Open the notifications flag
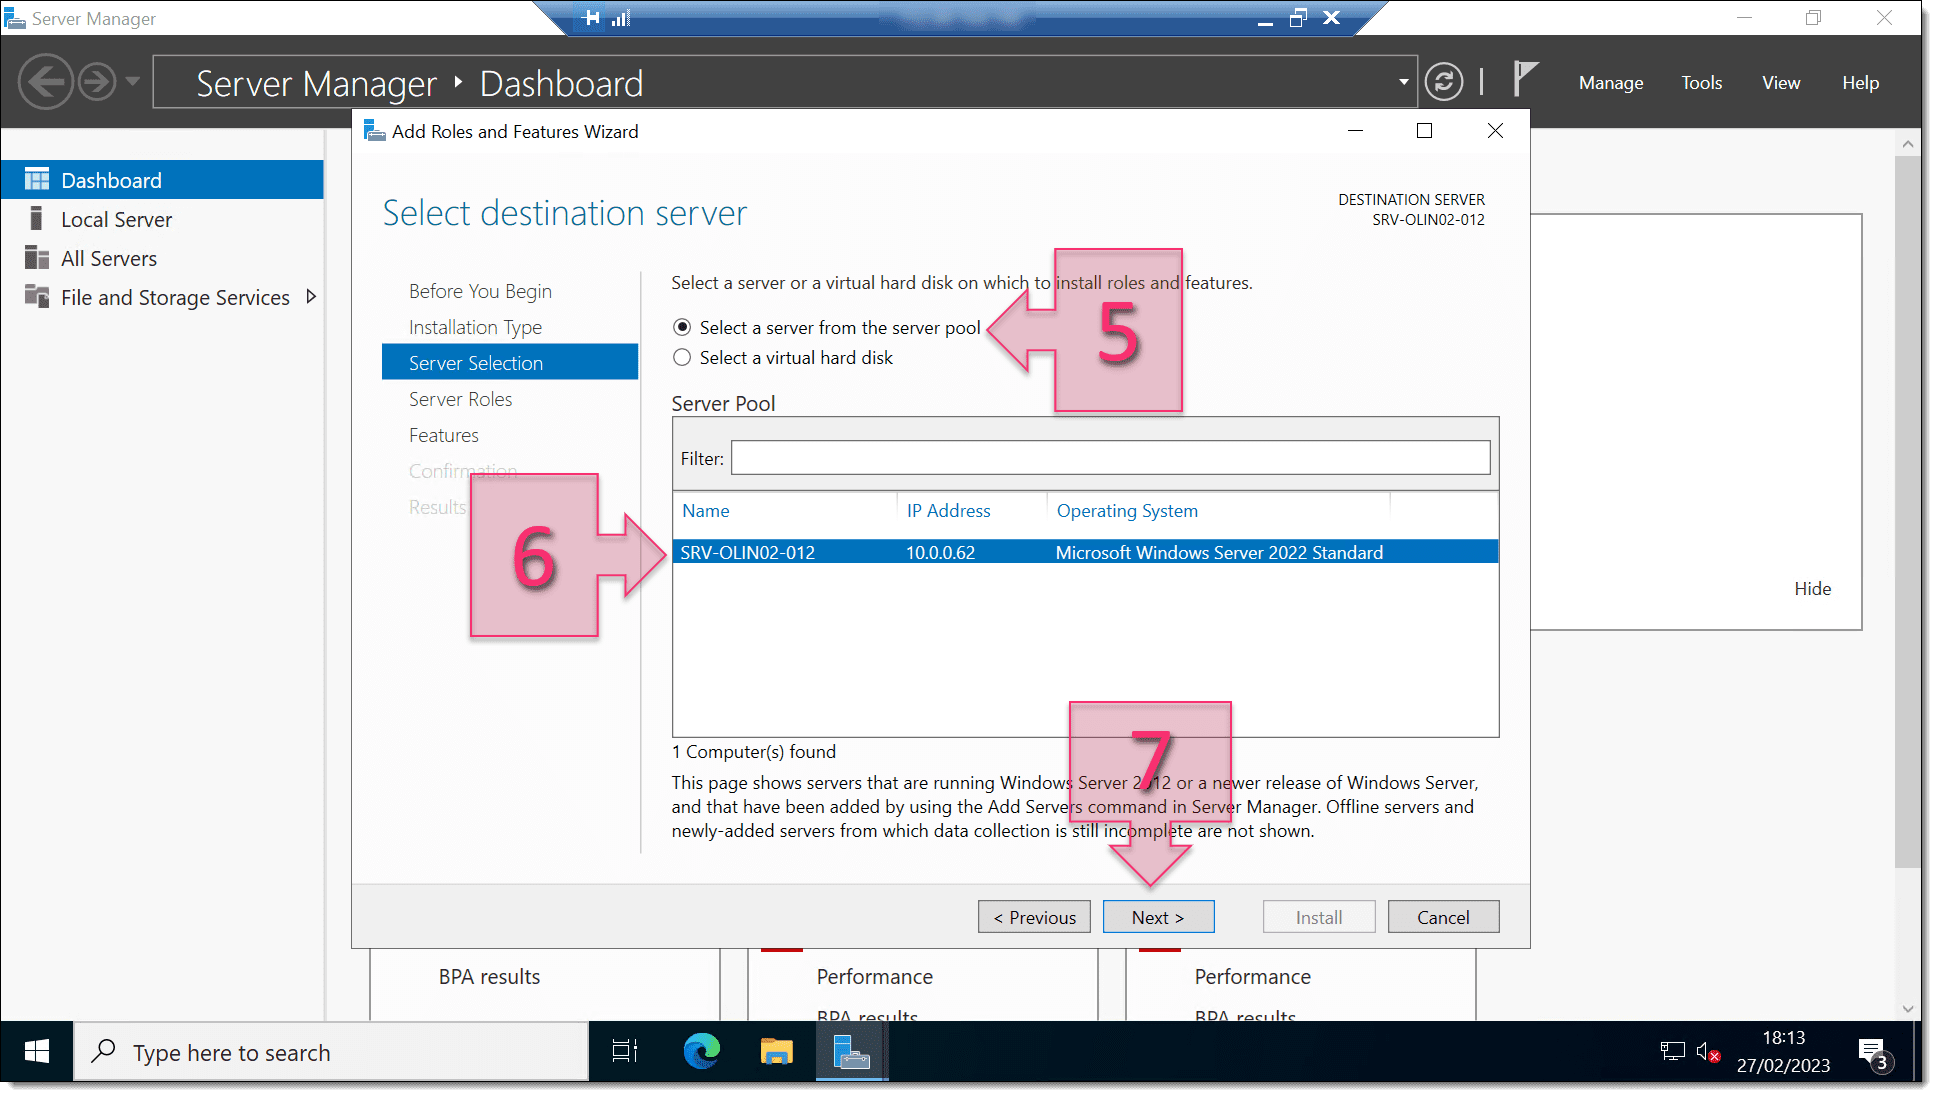This screenshot has width=1937, height=1097. pos(1524,78)
